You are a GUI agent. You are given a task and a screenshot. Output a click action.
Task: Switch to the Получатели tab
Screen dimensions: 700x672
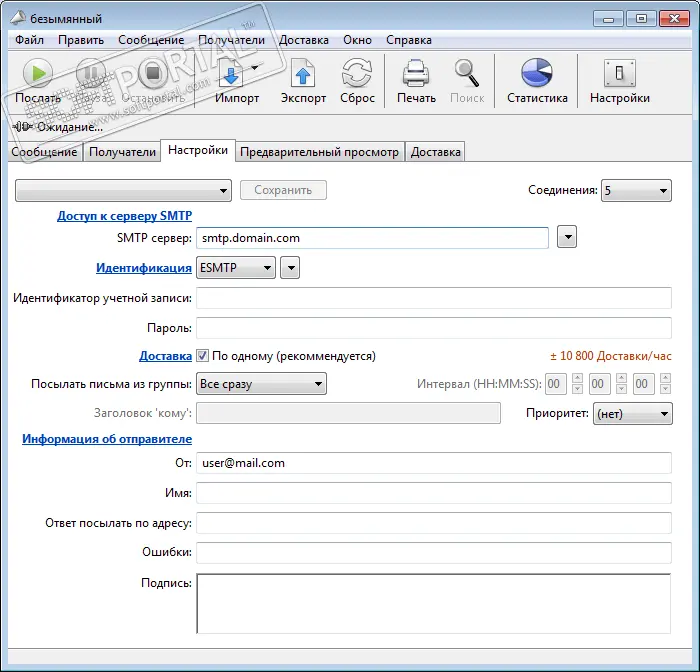122,152
